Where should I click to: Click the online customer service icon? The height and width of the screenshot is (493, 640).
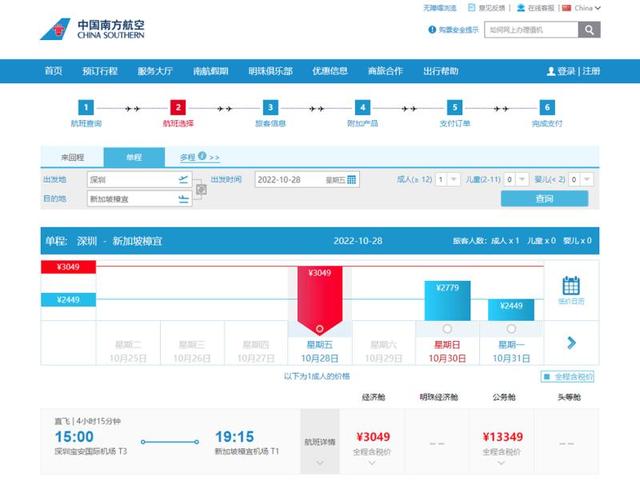click(x=521, y=8)
